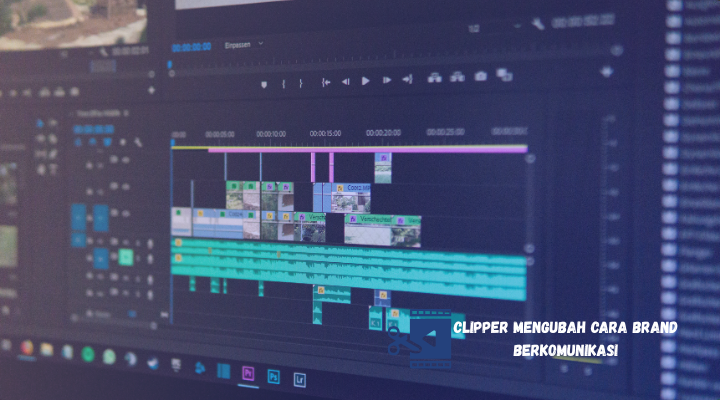The image size is (720, 400).
Task: Click 00:00:10:00 on the timeline ruler
Action: point(271,134)
